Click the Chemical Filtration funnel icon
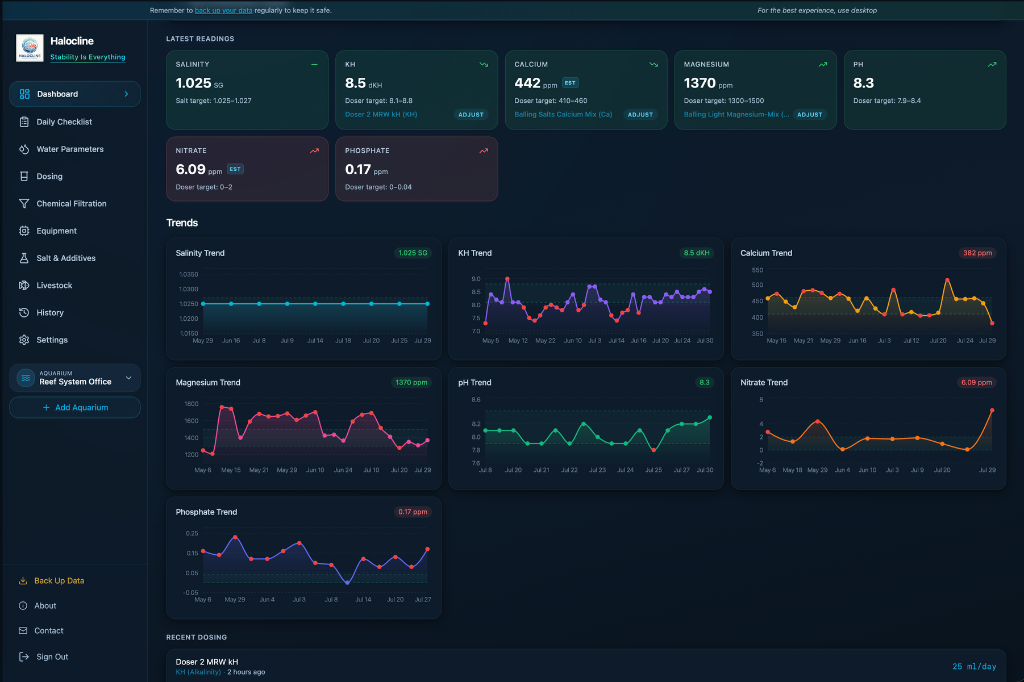Viewport: 1024px width, 682px height. (x=24, y=204)
